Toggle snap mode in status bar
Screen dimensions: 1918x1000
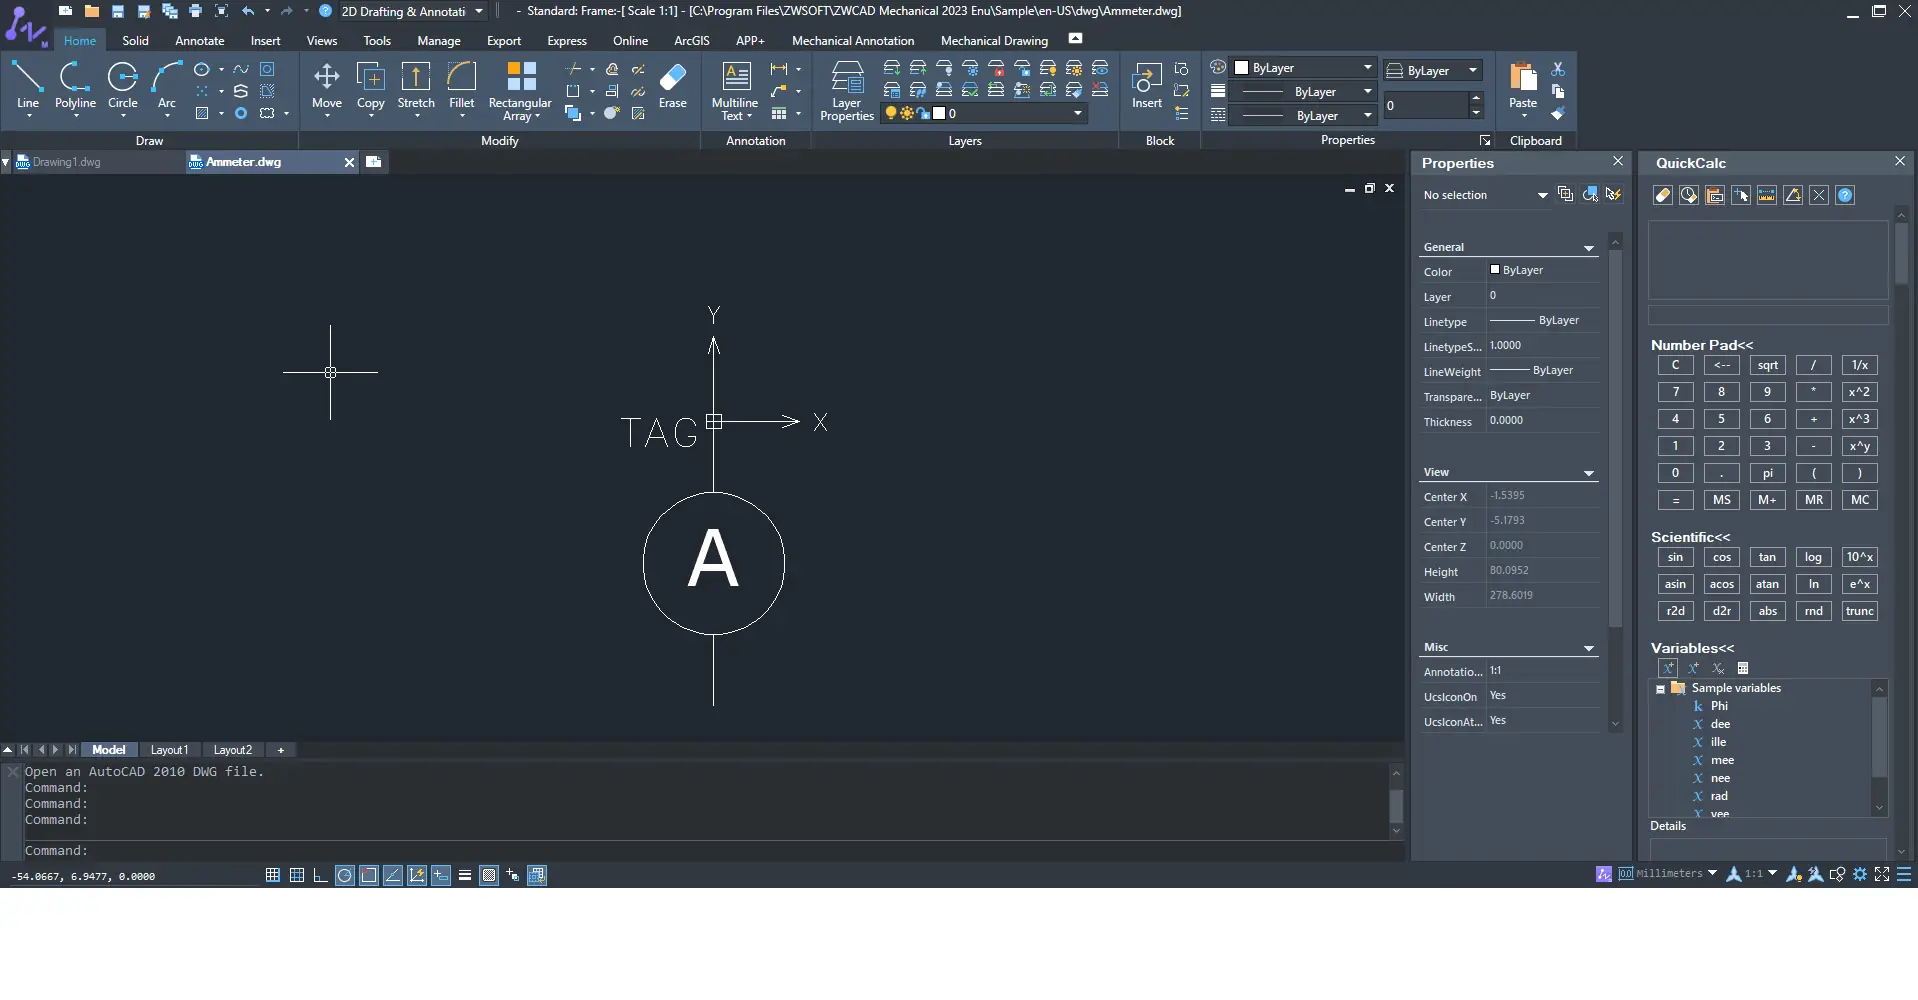click(x=272, y=875)
